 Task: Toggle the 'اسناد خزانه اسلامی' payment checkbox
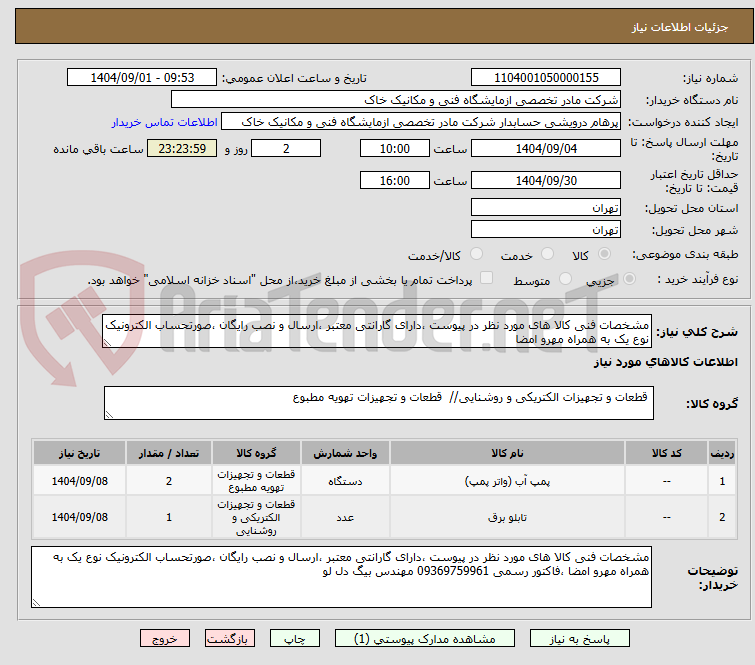click(487, 279)
